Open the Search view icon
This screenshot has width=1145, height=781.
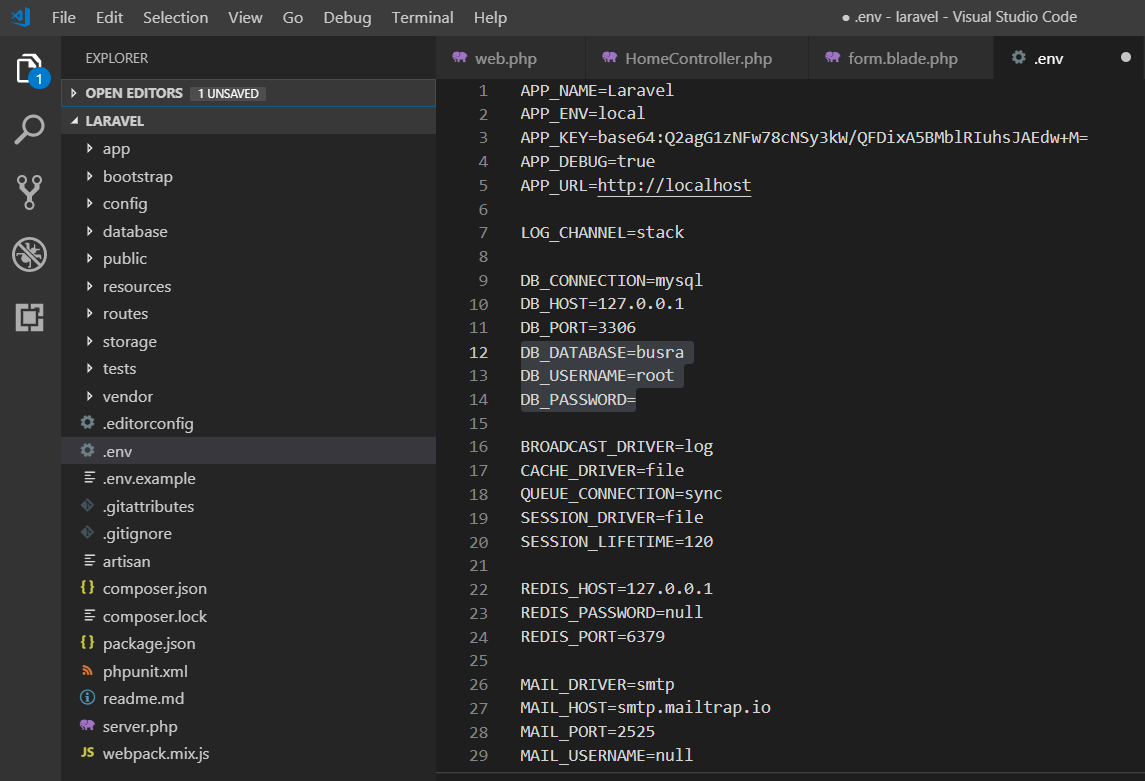[x=29, y=129]
